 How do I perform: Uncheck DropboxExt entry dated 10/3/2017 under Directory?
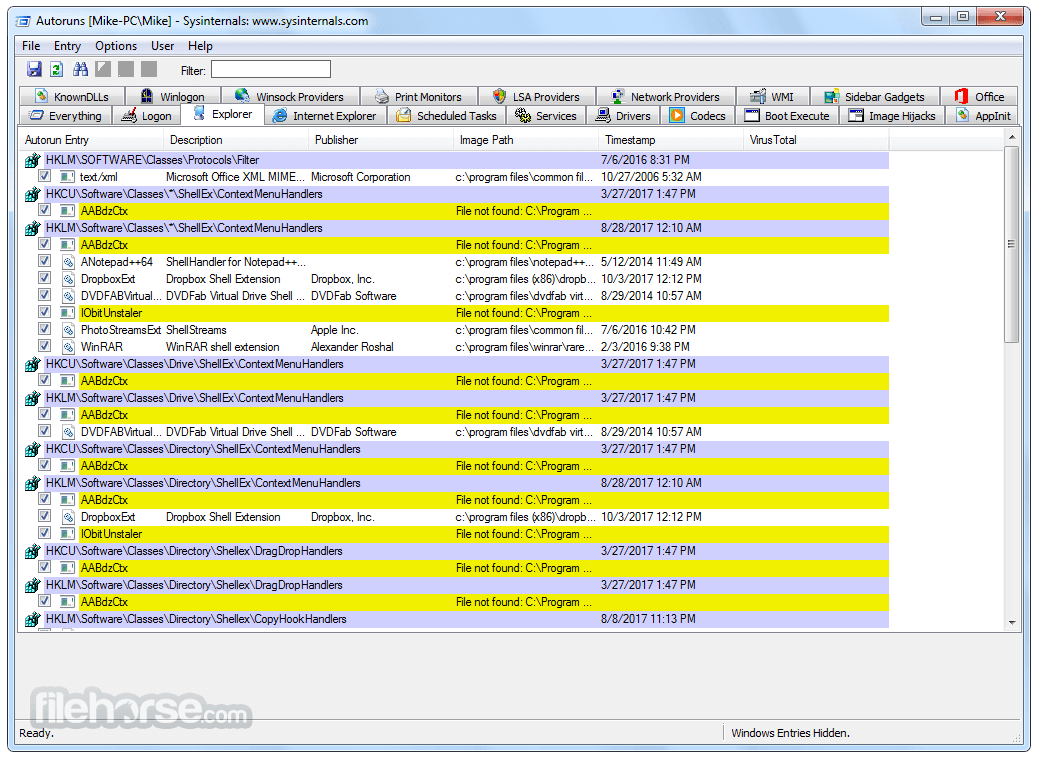coord(44,515)
